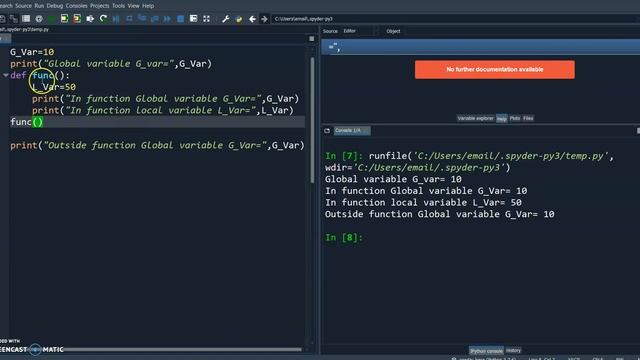
Task: Click the L_Var=50 code line
Action: pos(54,87)
